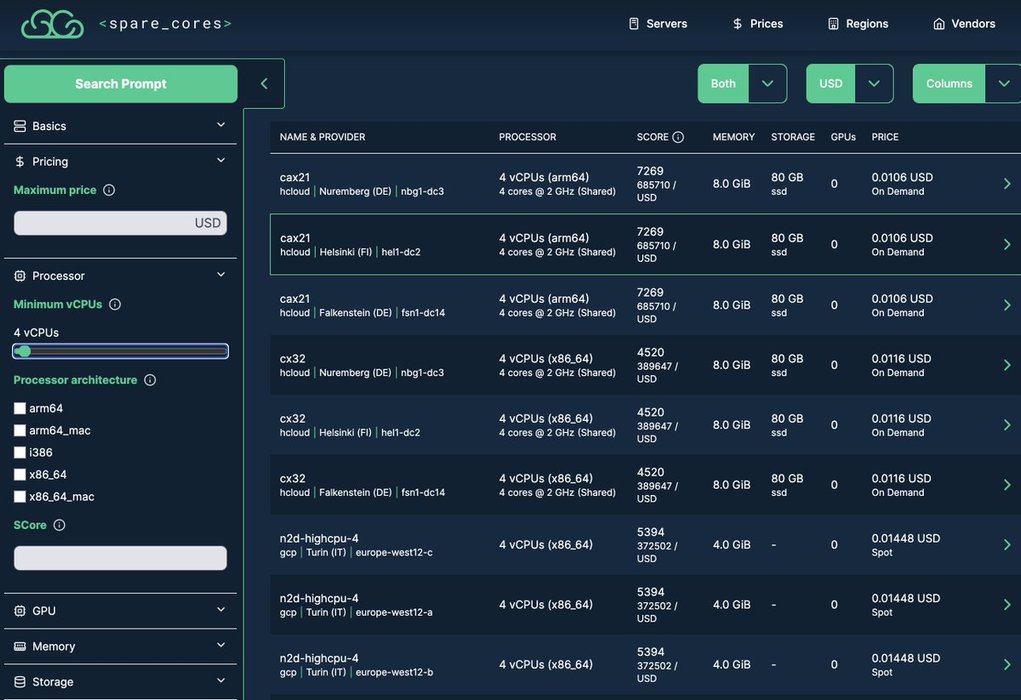This screenshot has height=700, width=1021.
Task: Tick the i386 architecture checkbox
Action: 20,452
